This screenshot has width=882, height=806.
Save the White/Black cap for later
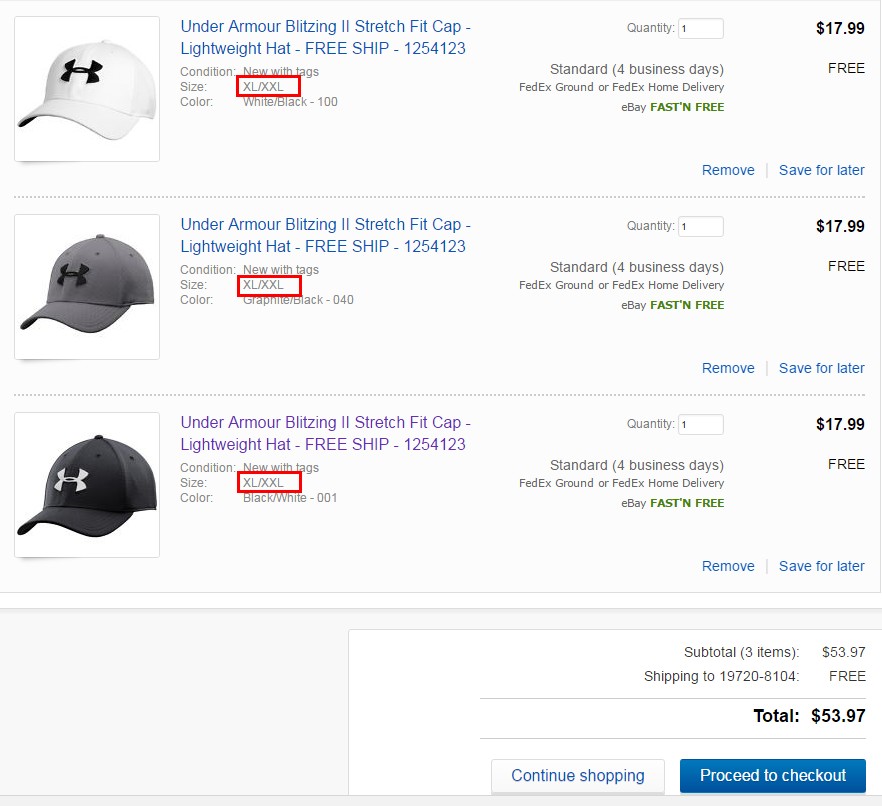(821, 170)
